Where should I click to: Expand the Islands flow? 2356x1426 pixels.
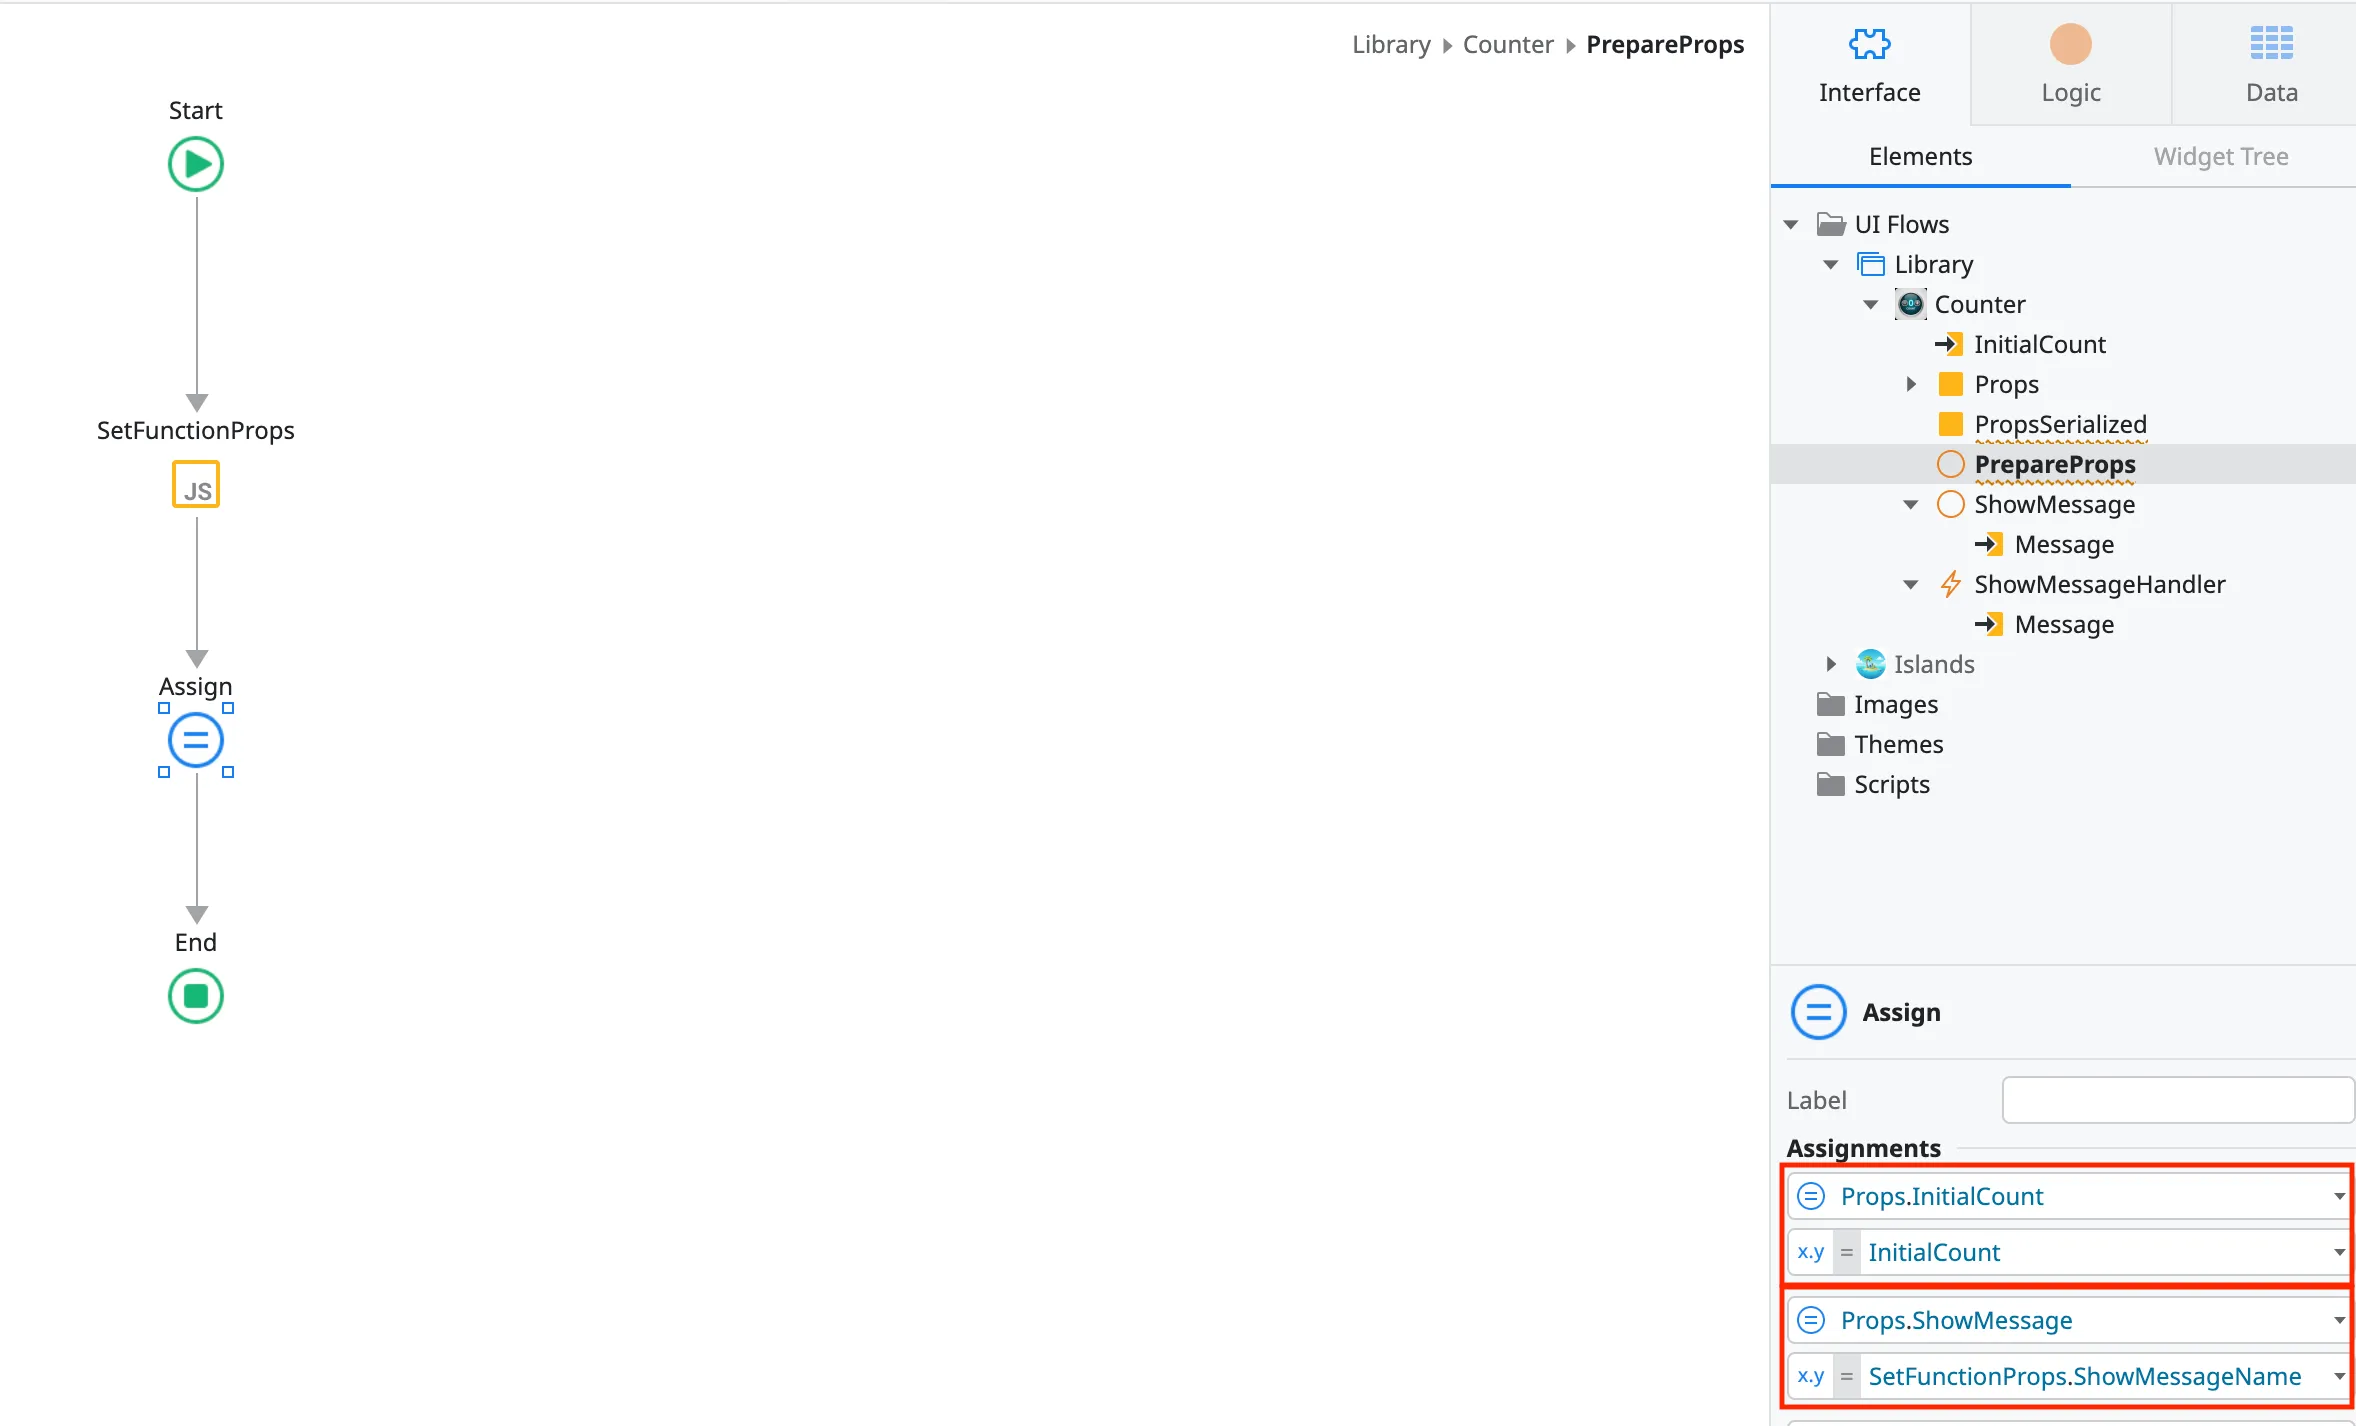[x=1831, y=664]
